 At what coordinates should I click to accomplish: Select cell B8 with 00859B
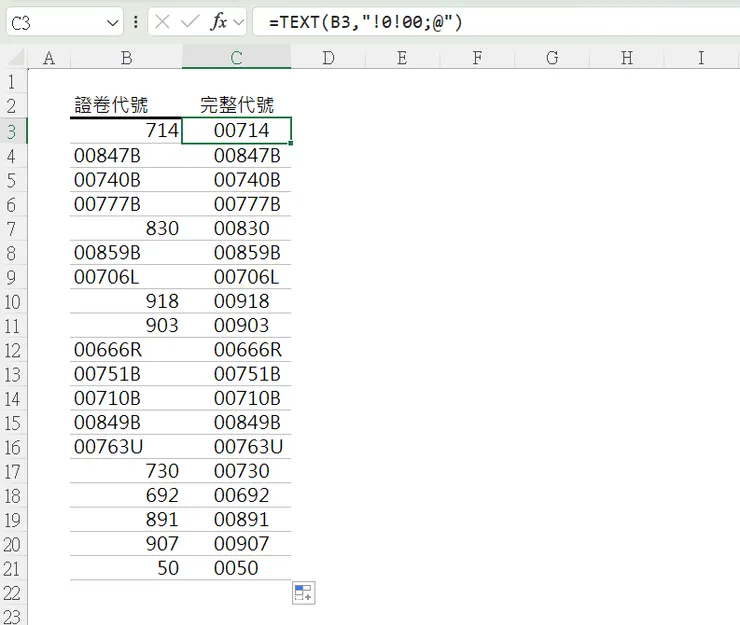coord(126,253)
